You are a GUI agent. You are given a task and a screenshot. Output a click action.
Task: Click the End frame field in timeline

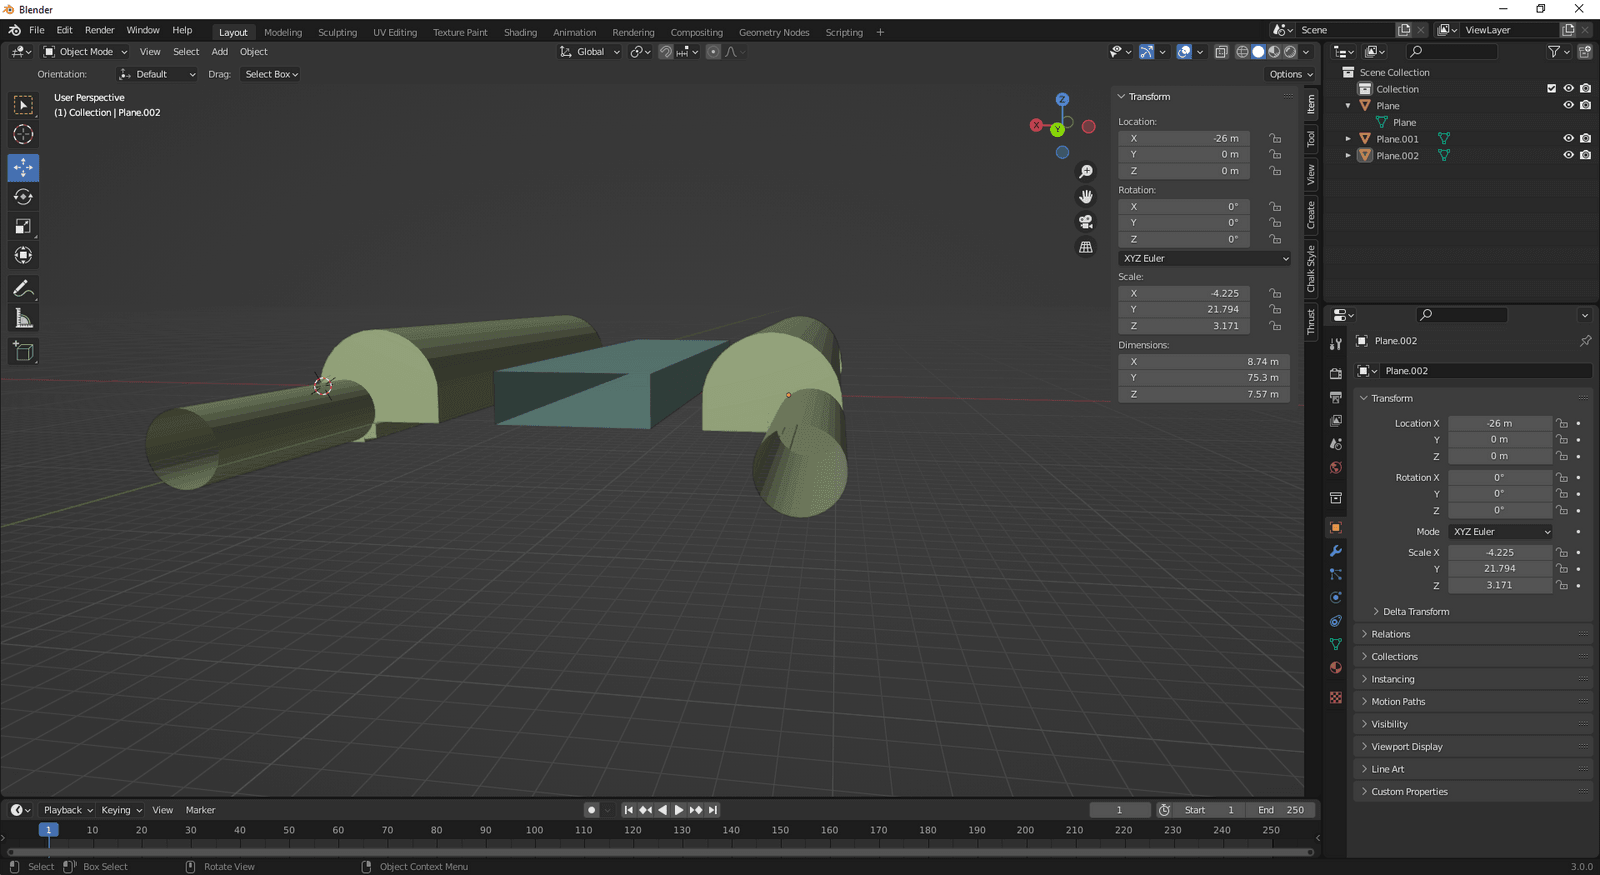tap(1281, 810)
